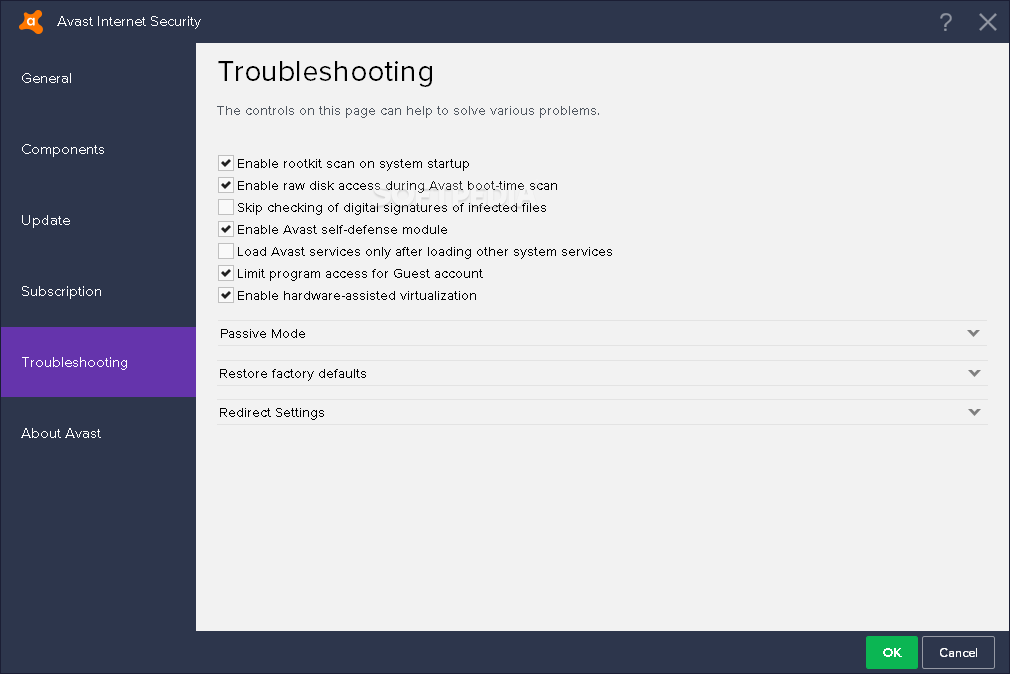Open the General settings tab
Screen dimensions: 1010x674
tap(98, 79)
